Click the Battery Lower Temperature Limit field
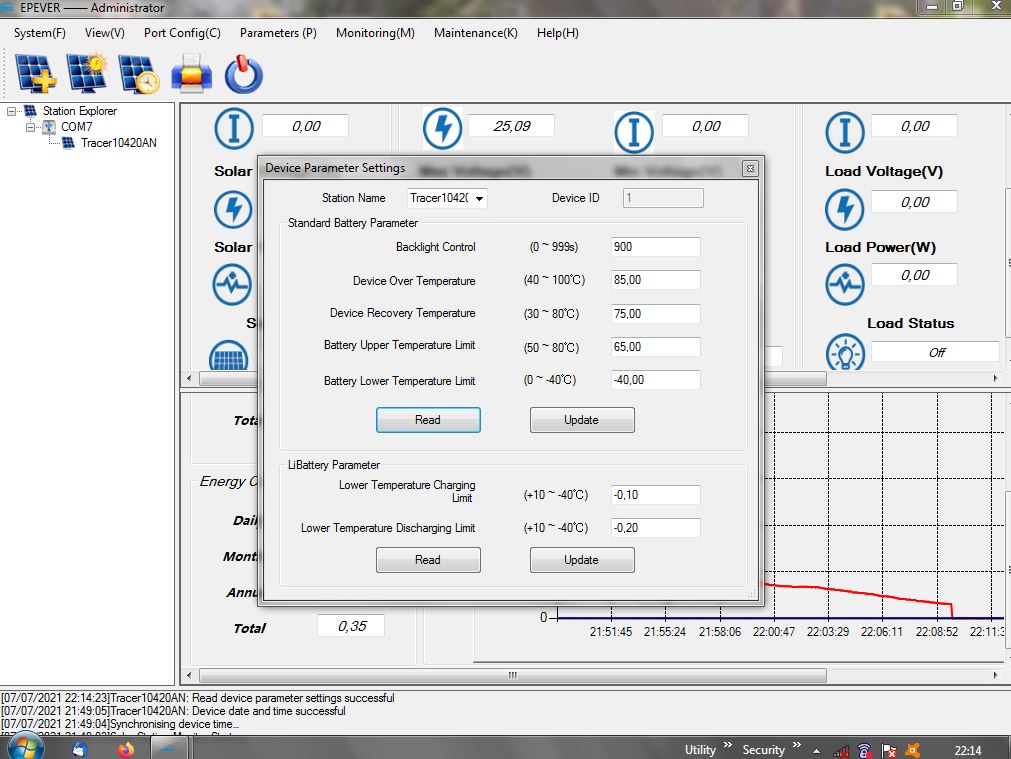 click(655, 380)
